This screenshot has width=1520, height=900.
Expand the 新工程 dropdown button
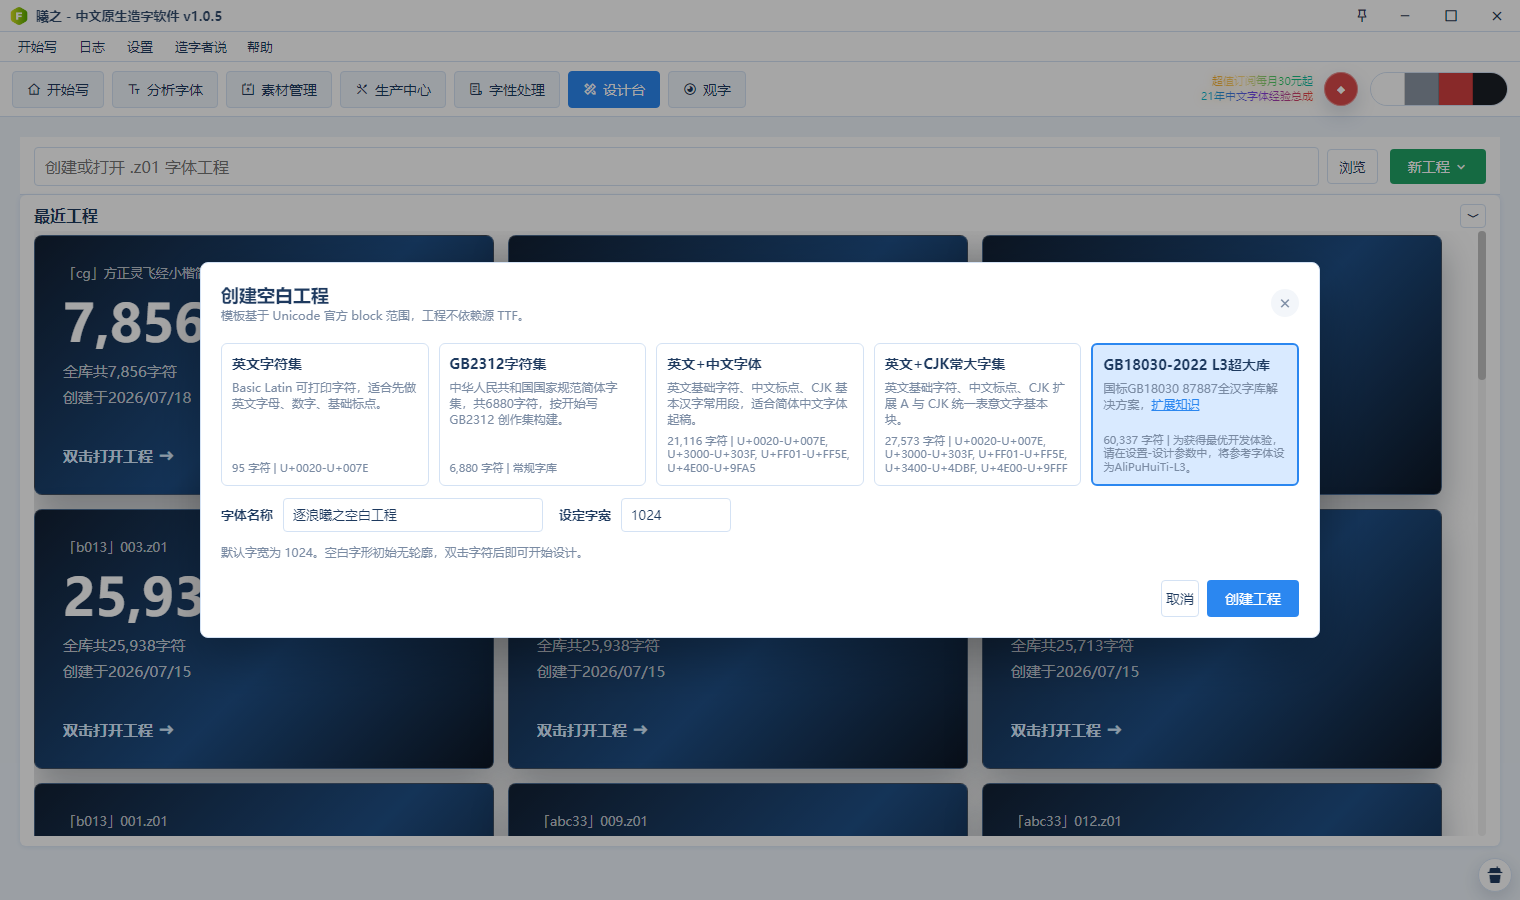click(1438, 167)
